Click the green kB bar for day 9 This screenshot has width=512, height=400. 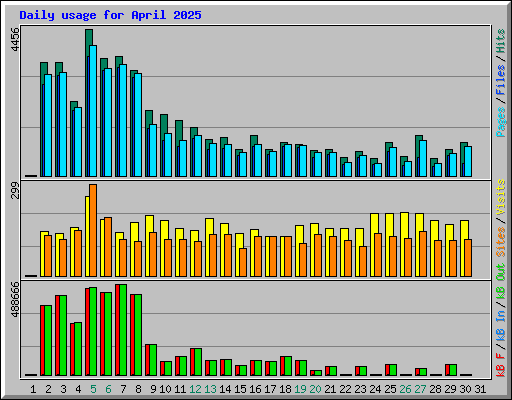click(x=153, y=360)
